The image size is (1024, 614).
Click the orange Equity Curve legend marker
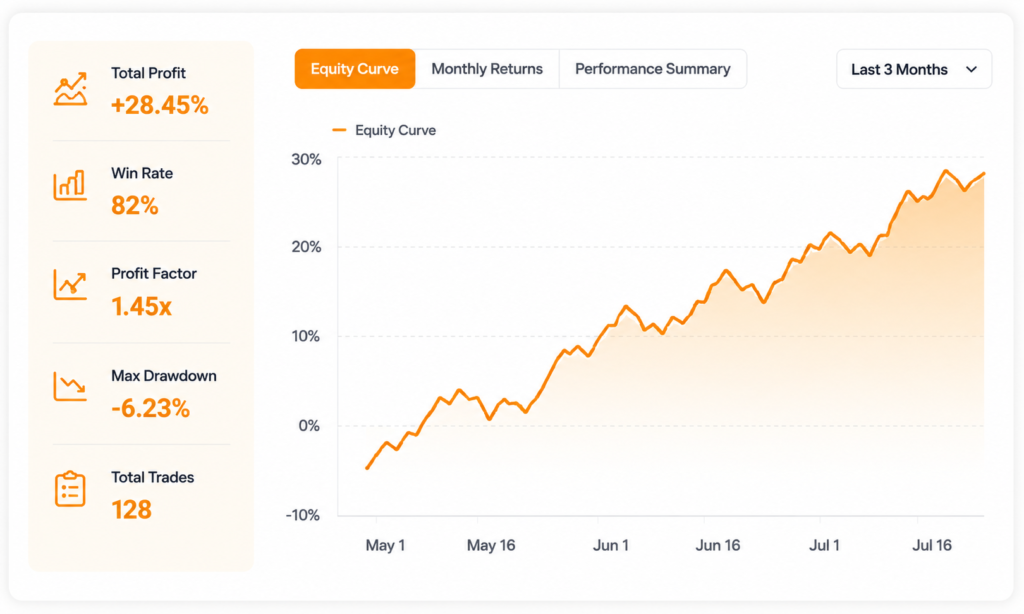pos(339,130)
